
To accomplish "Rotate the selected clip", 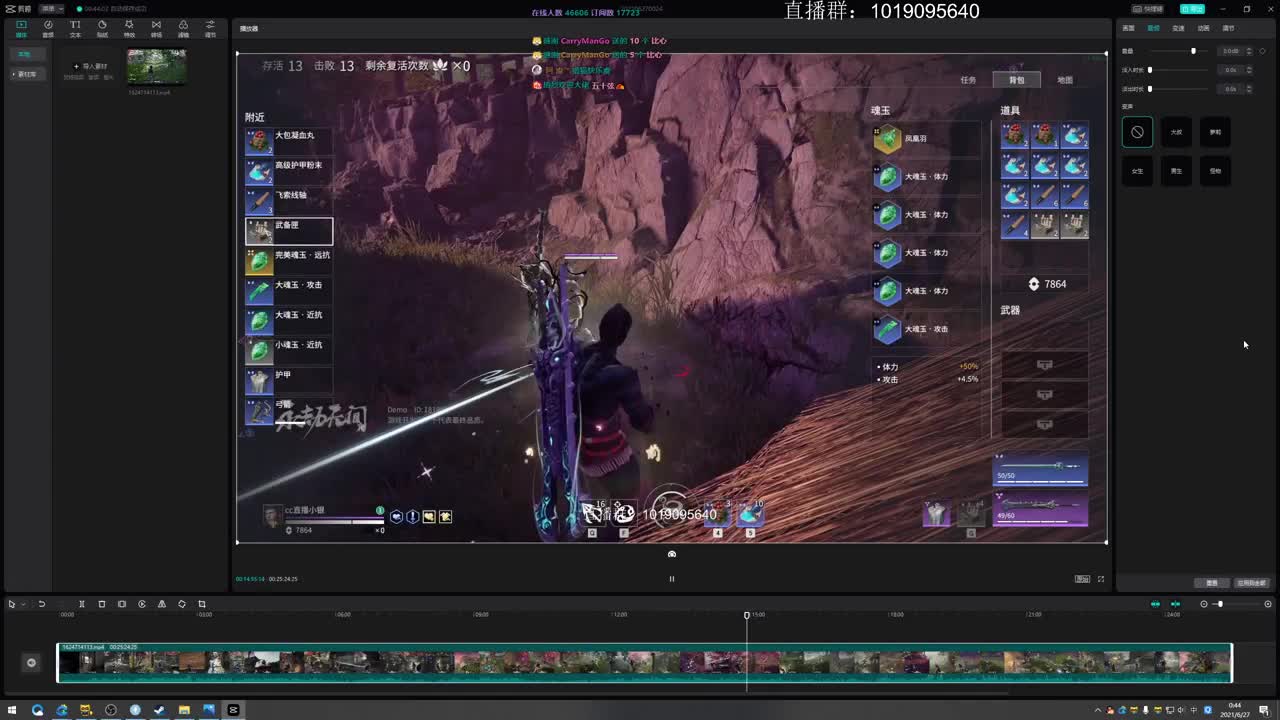I will point(182,604).
